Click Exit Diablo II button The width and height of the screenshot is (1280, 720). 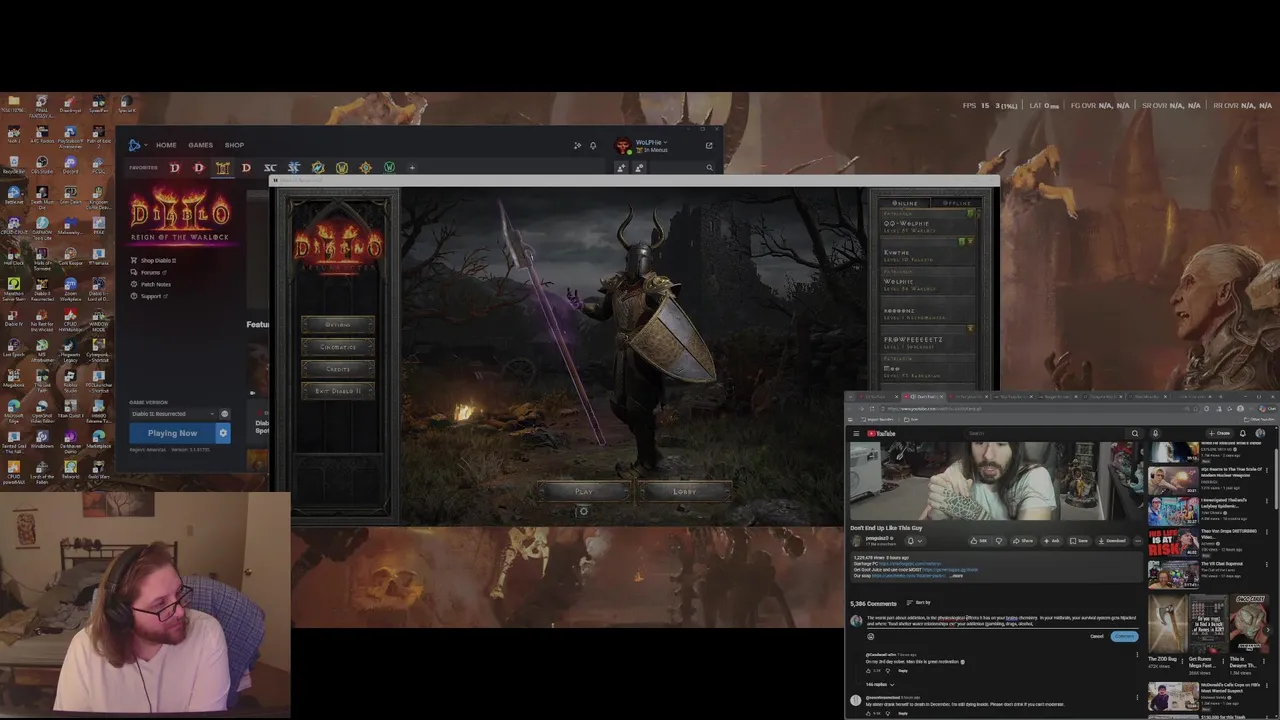(338, 390)
